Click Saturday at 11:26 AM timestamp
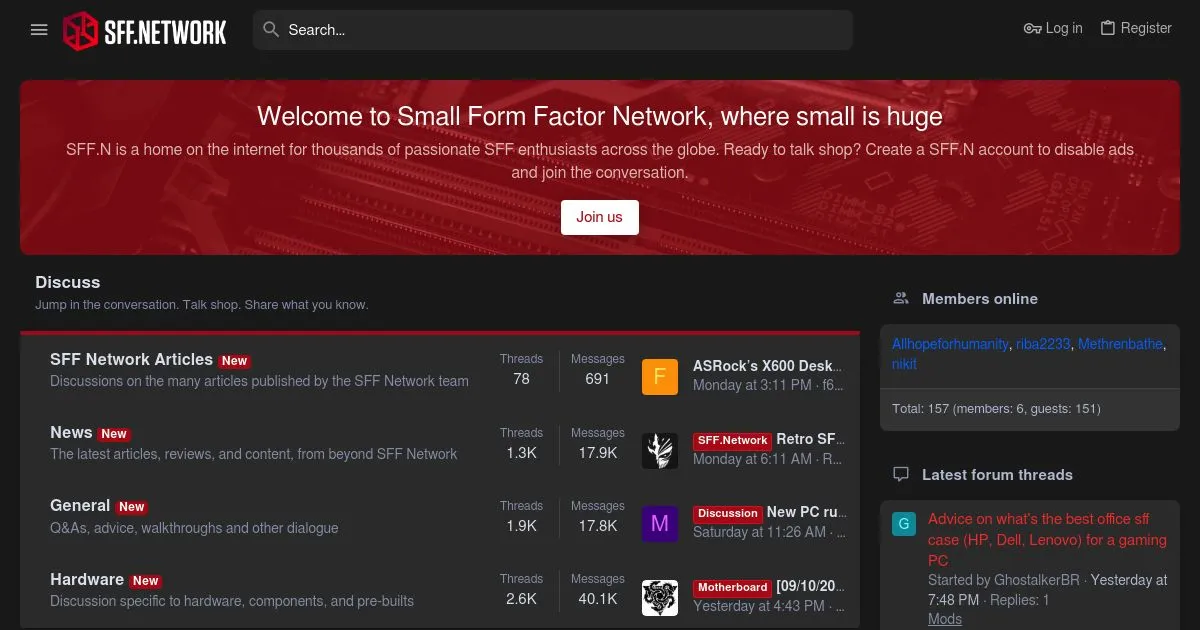Image resolution: width=1200 pixels, height=630 pixels. click(759, 532)
